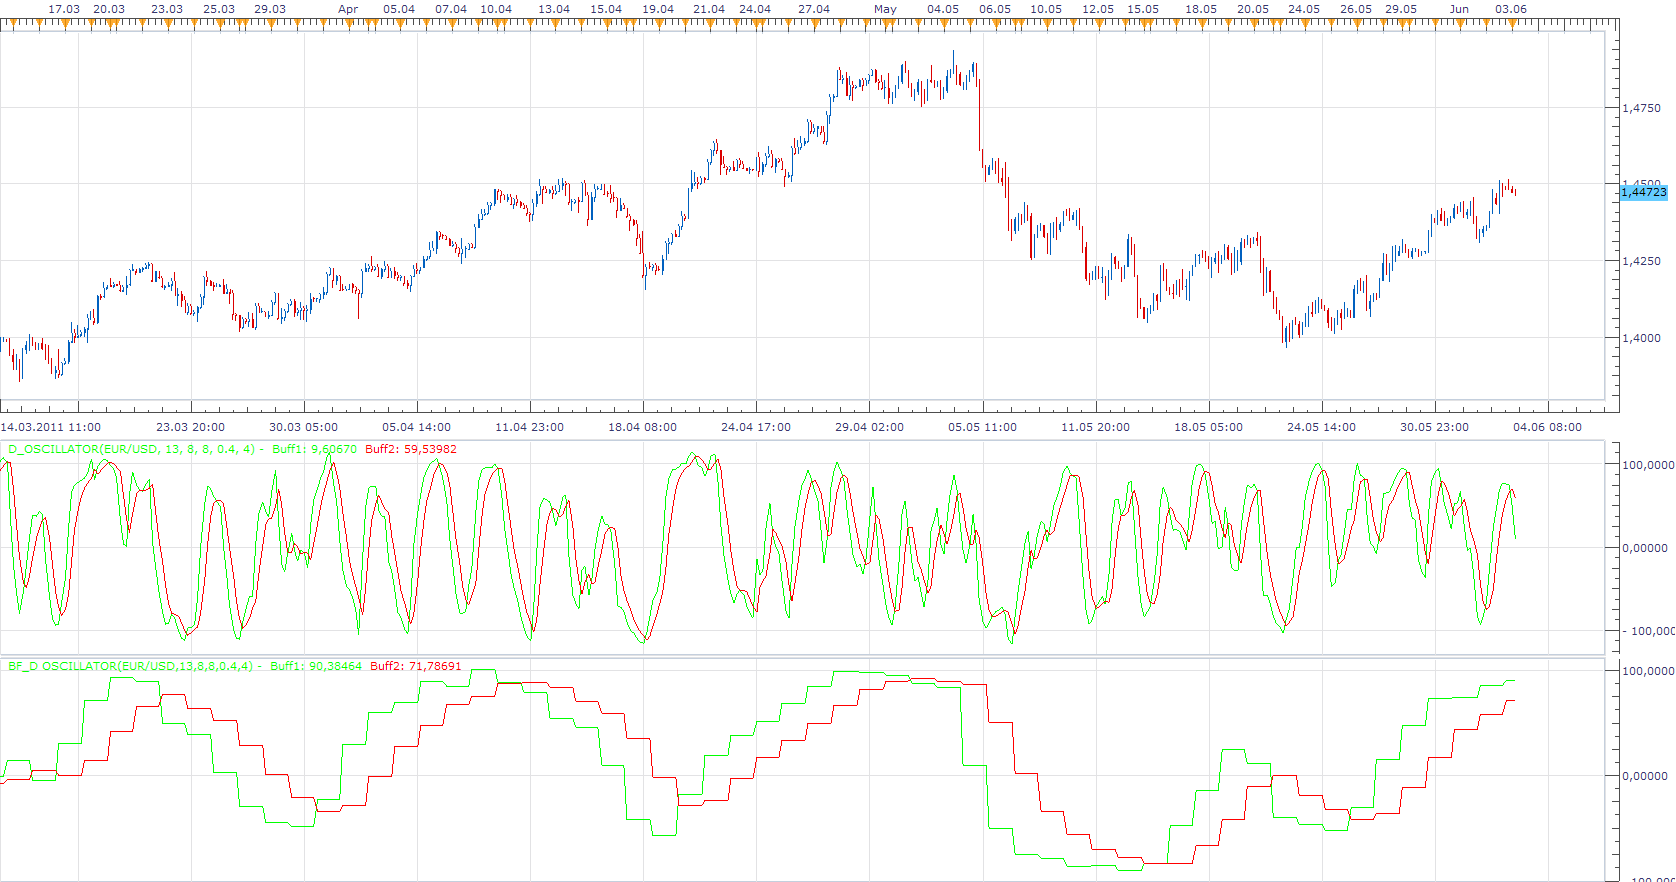1676x882 pixels.
Task: Click the Jun month label on top ruler
Action: click(x=1460, y=9)
